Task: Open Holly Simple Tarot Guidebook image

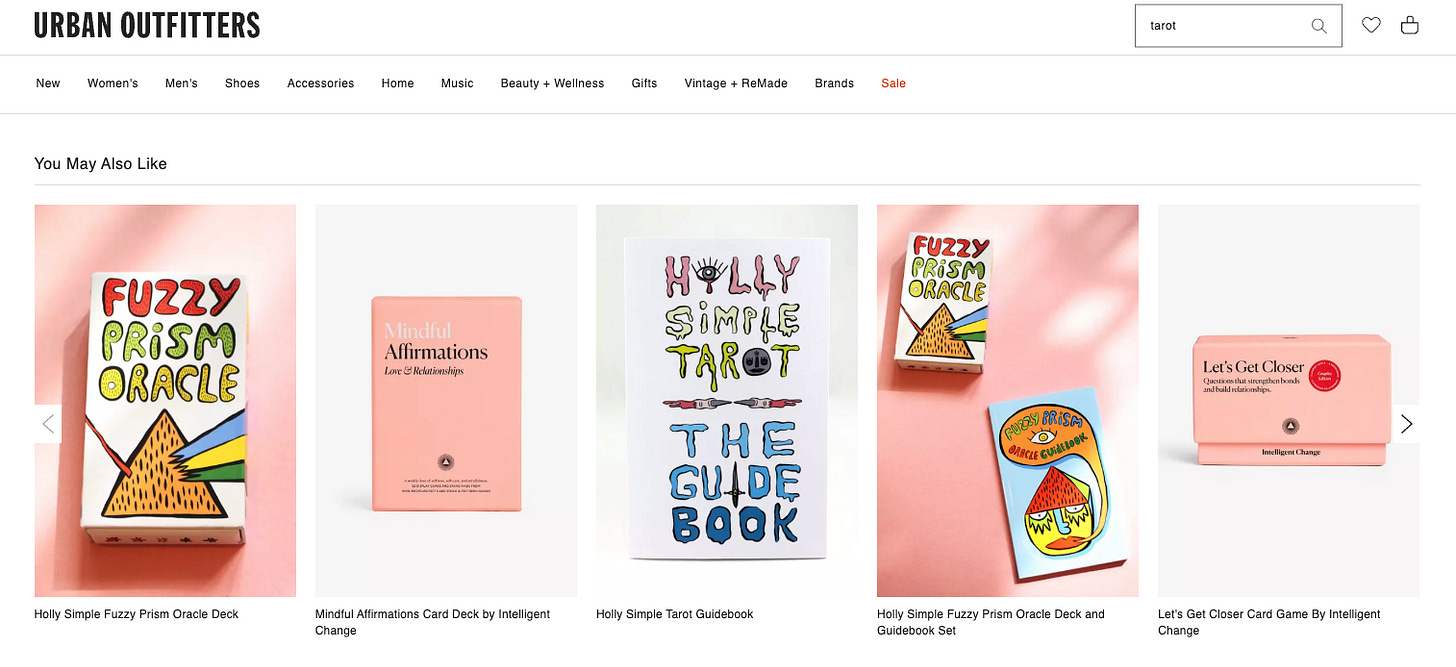Action: [727, 401]
